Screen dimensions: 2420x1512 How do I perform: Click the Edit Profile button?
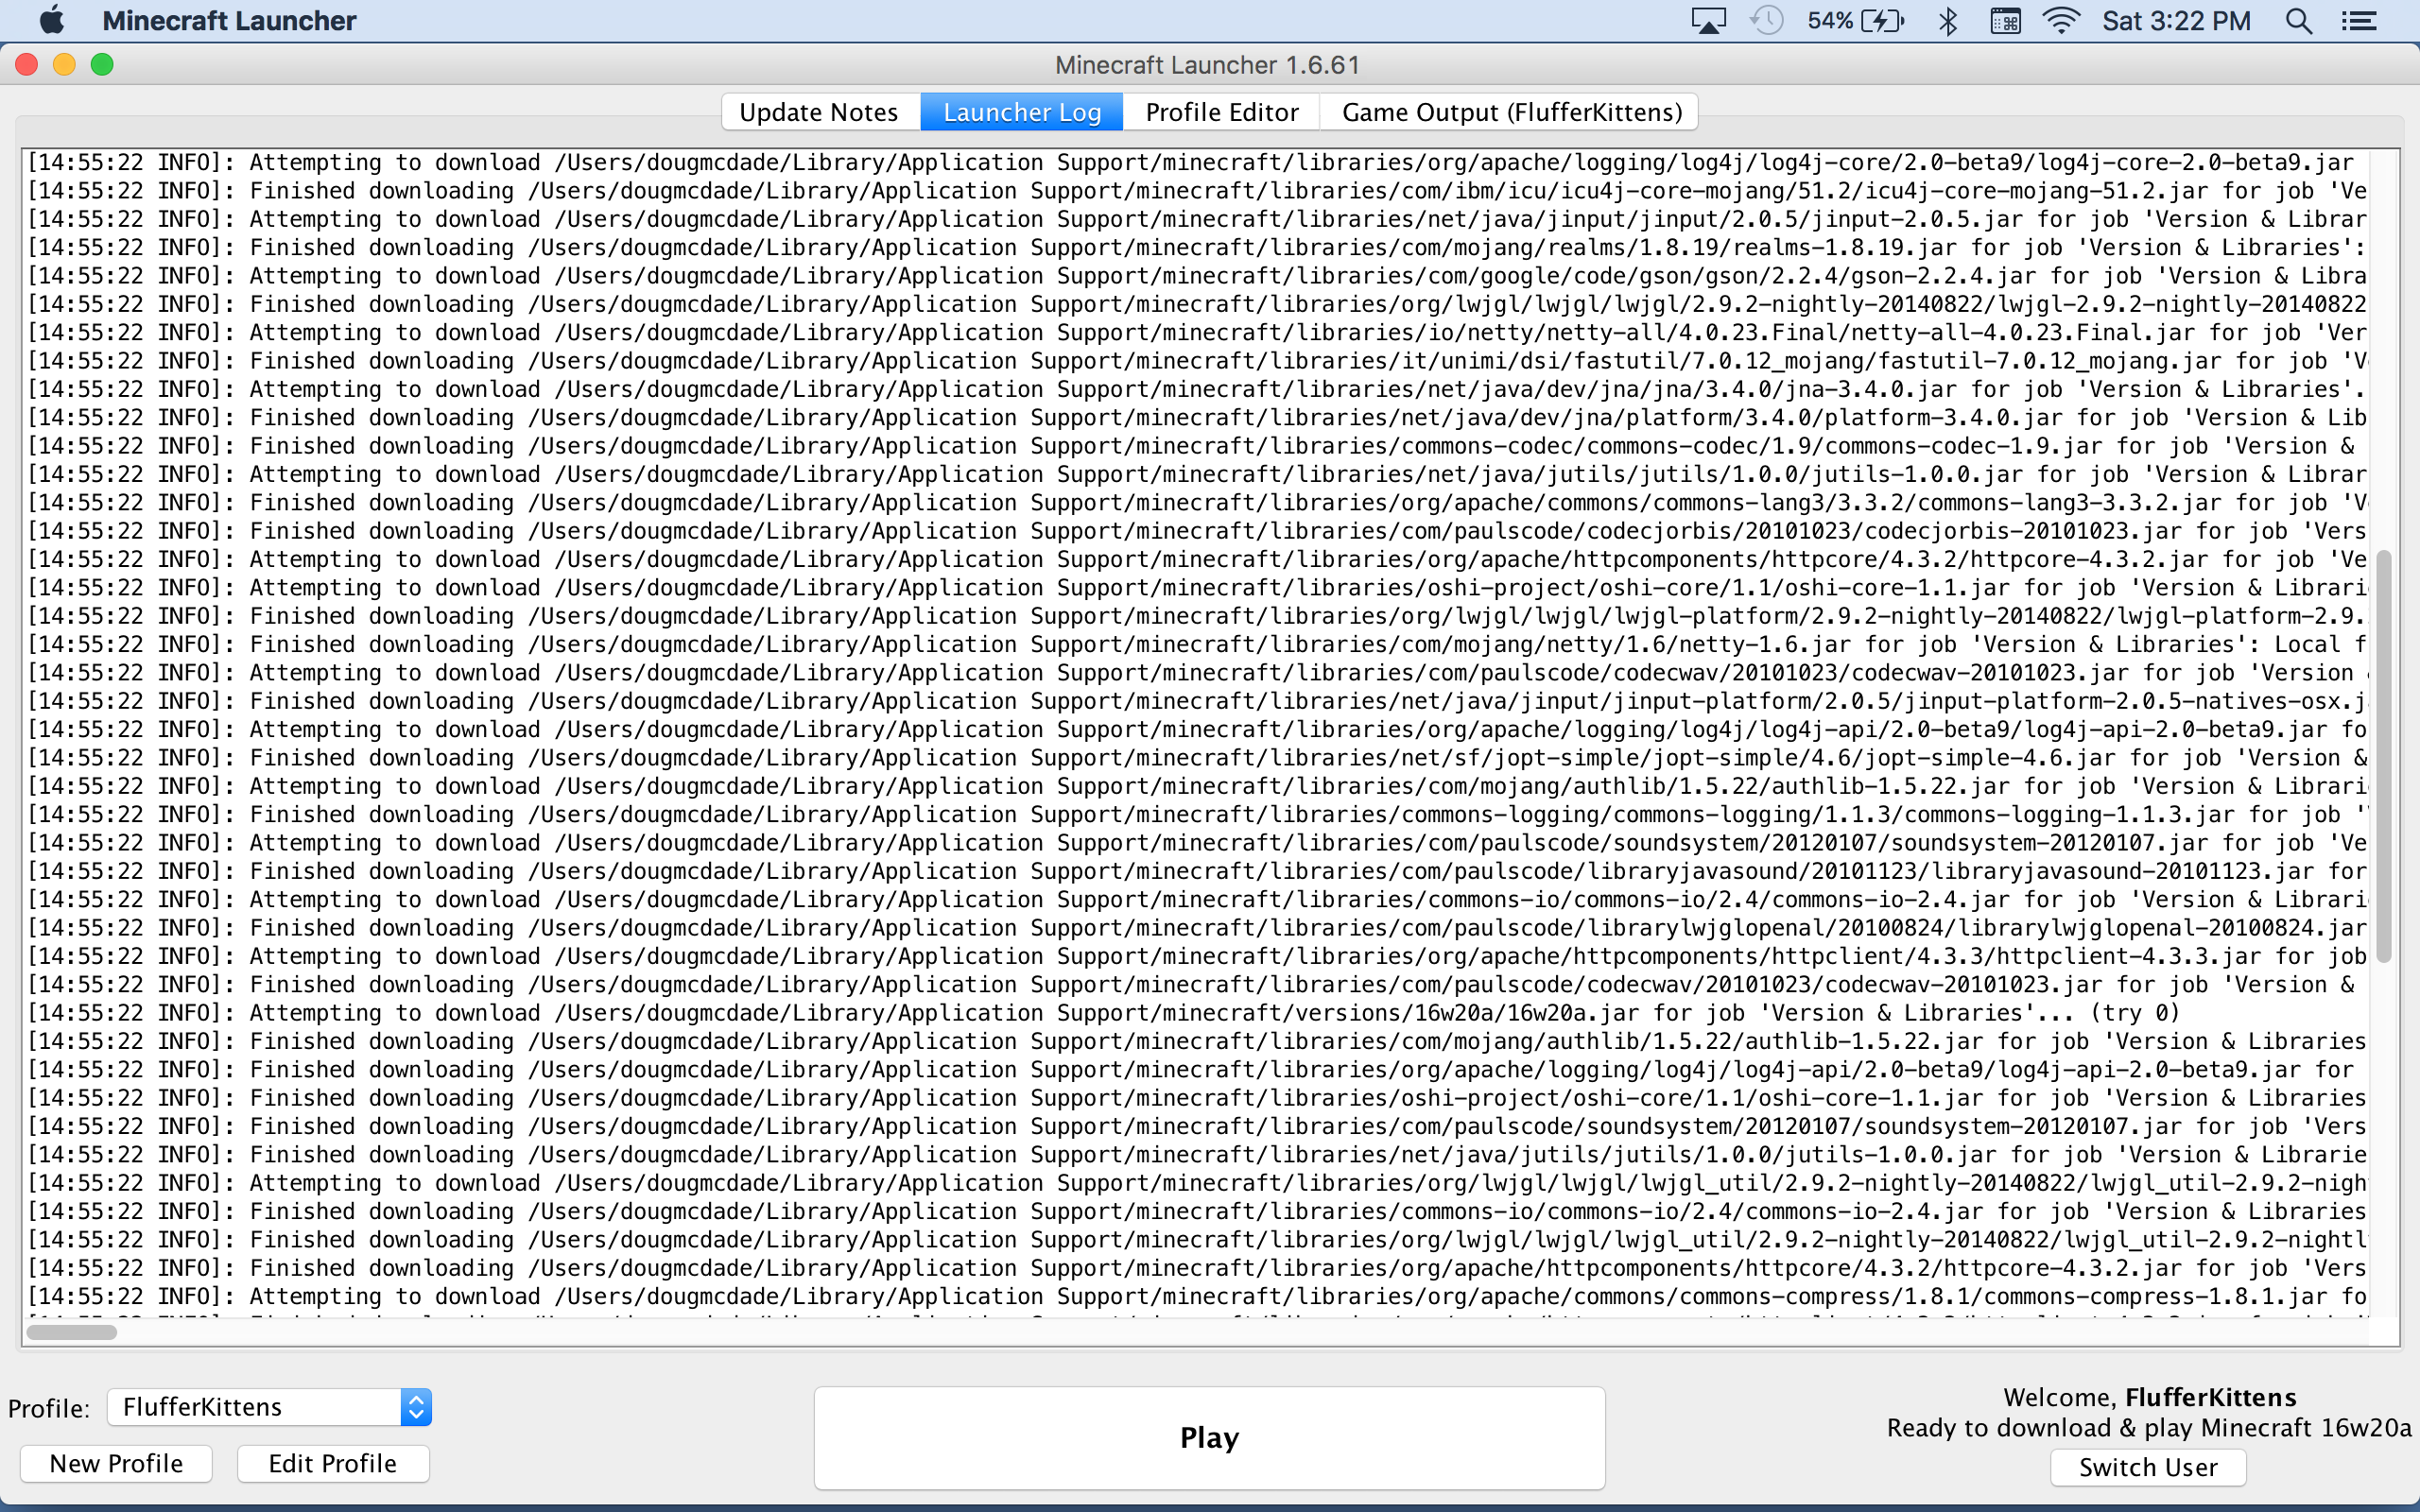332,1464
